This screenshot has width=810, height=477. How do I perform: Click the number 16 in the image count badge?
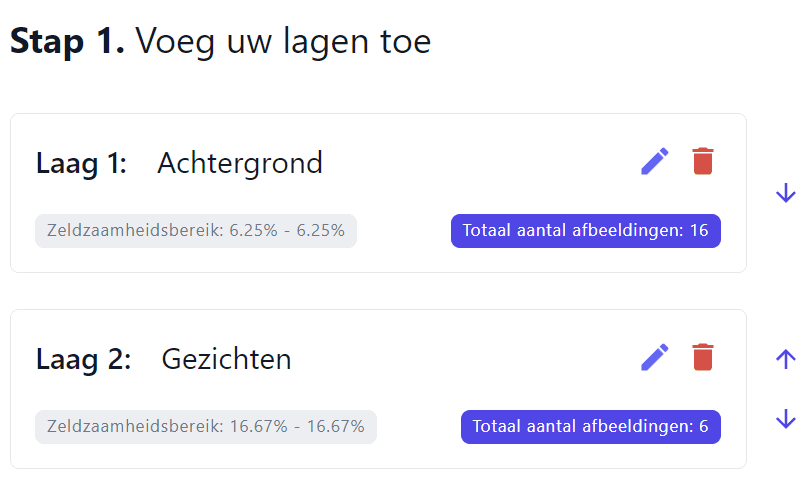click(x=699, y=230)
